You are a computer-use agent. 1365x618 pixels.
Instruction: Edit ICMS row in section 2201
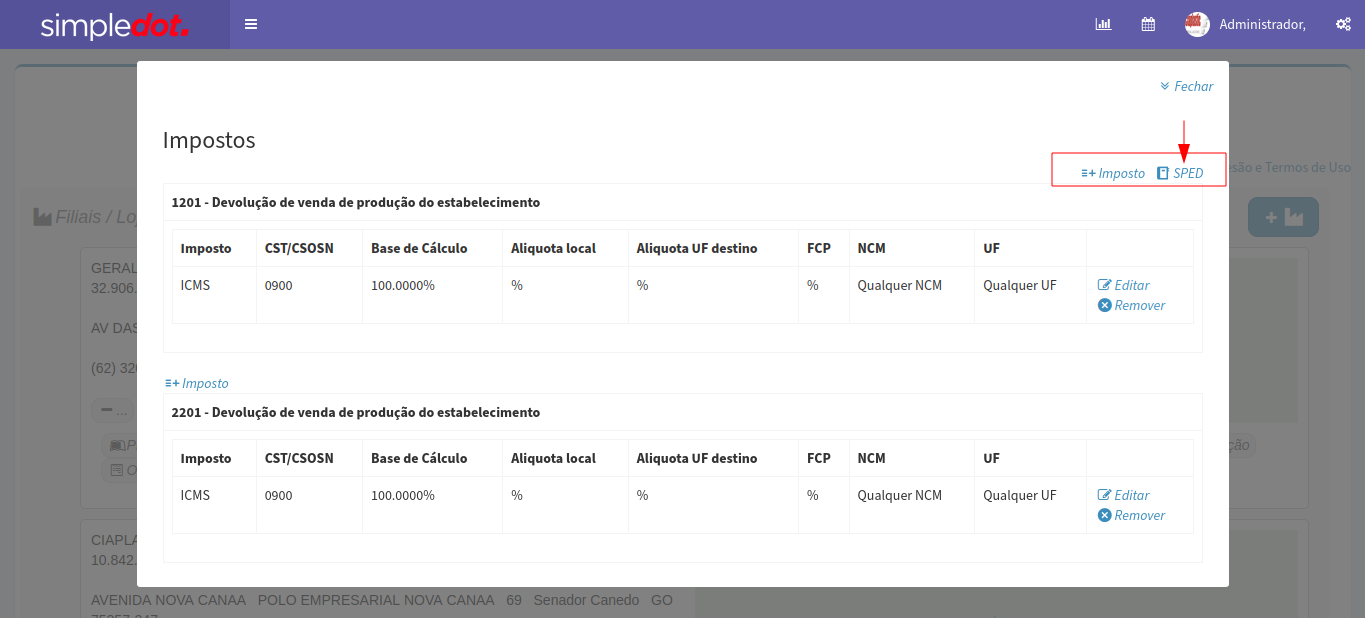pyautogui.click(x=1124, y=495)
